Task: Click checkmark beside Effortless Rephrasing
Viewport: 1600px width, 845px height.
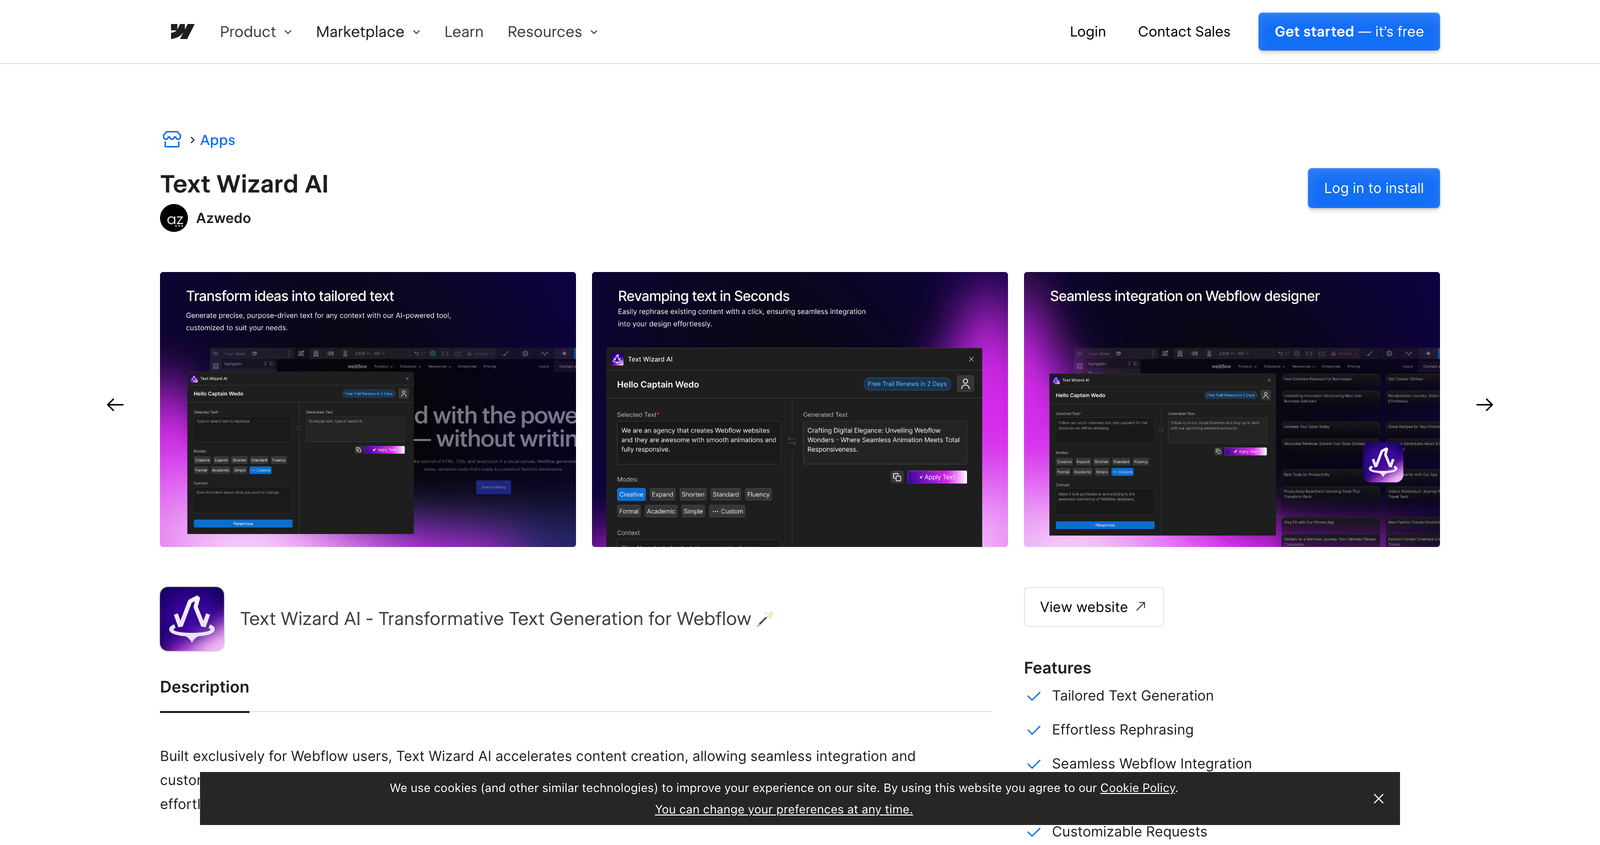Action: point(1034,730)
